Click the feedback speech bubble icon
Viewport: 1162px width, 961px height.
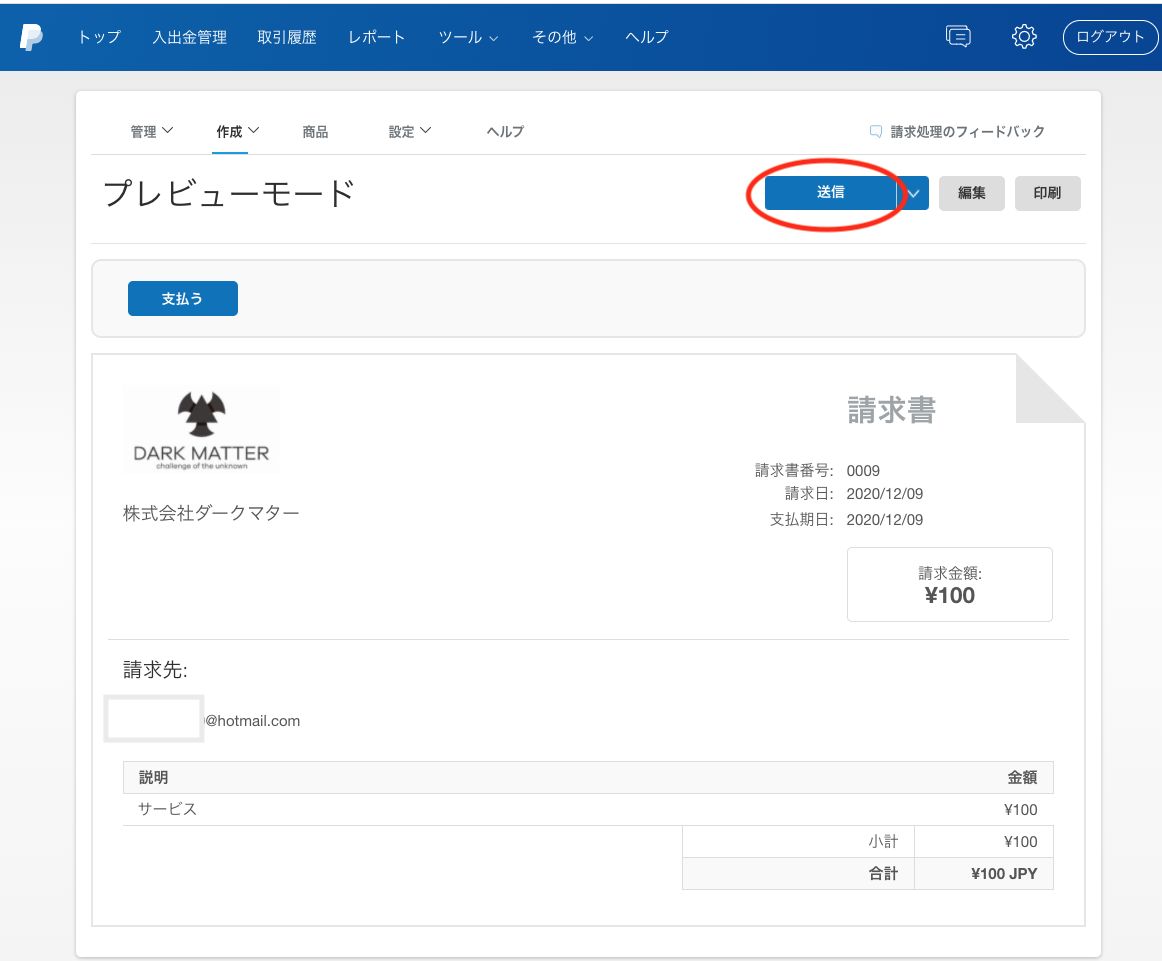click(x=876, y=132)
